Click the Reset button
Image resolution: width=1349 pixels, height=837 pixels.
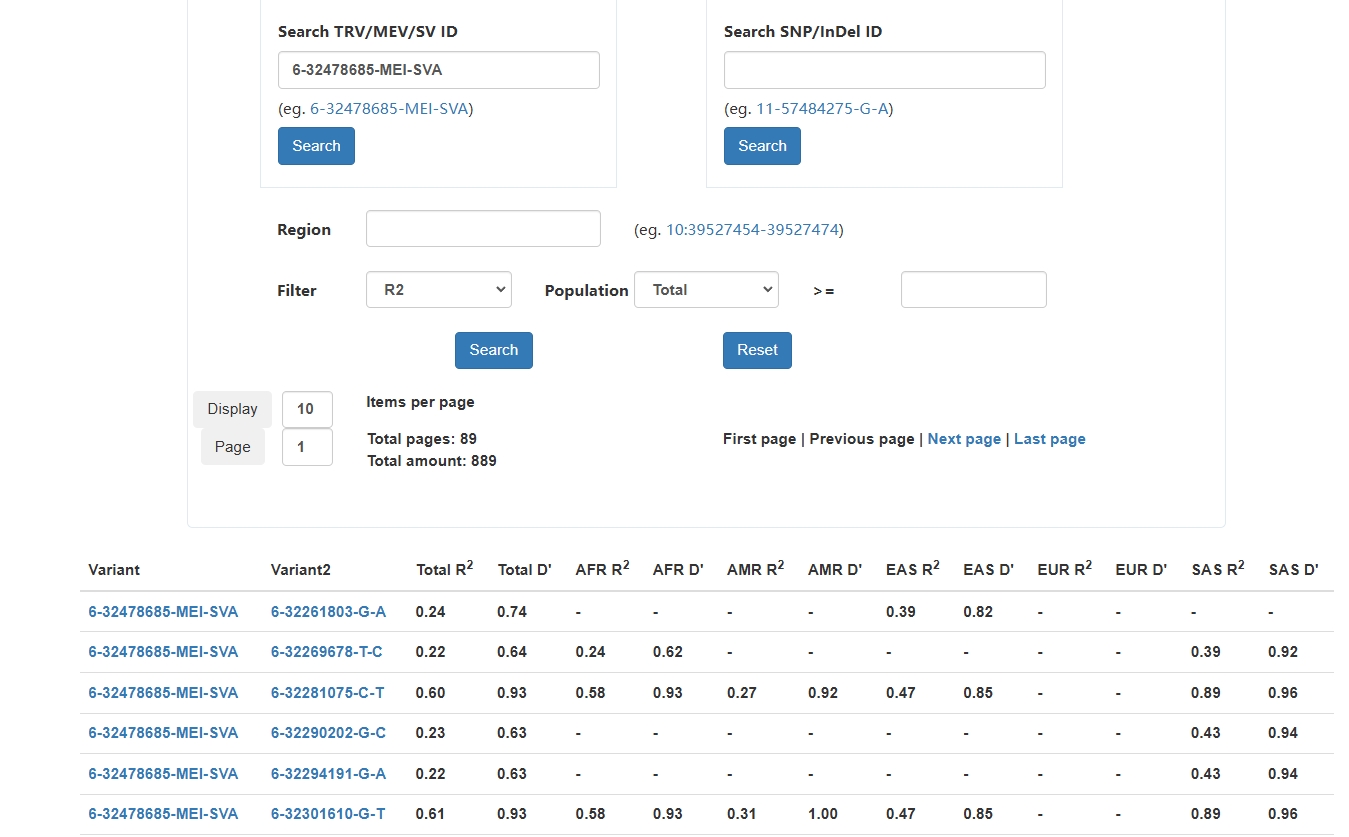tap(757, 350)
